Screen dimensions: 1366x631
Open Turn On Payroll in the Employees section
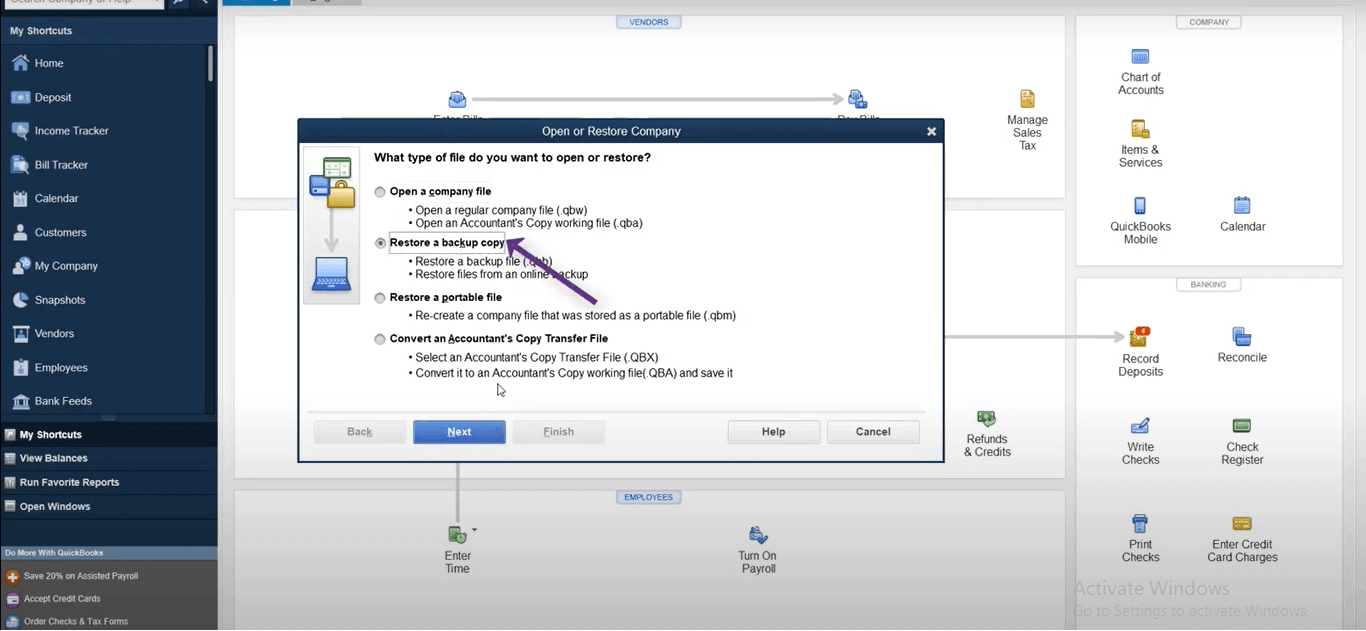coord(757,549)
